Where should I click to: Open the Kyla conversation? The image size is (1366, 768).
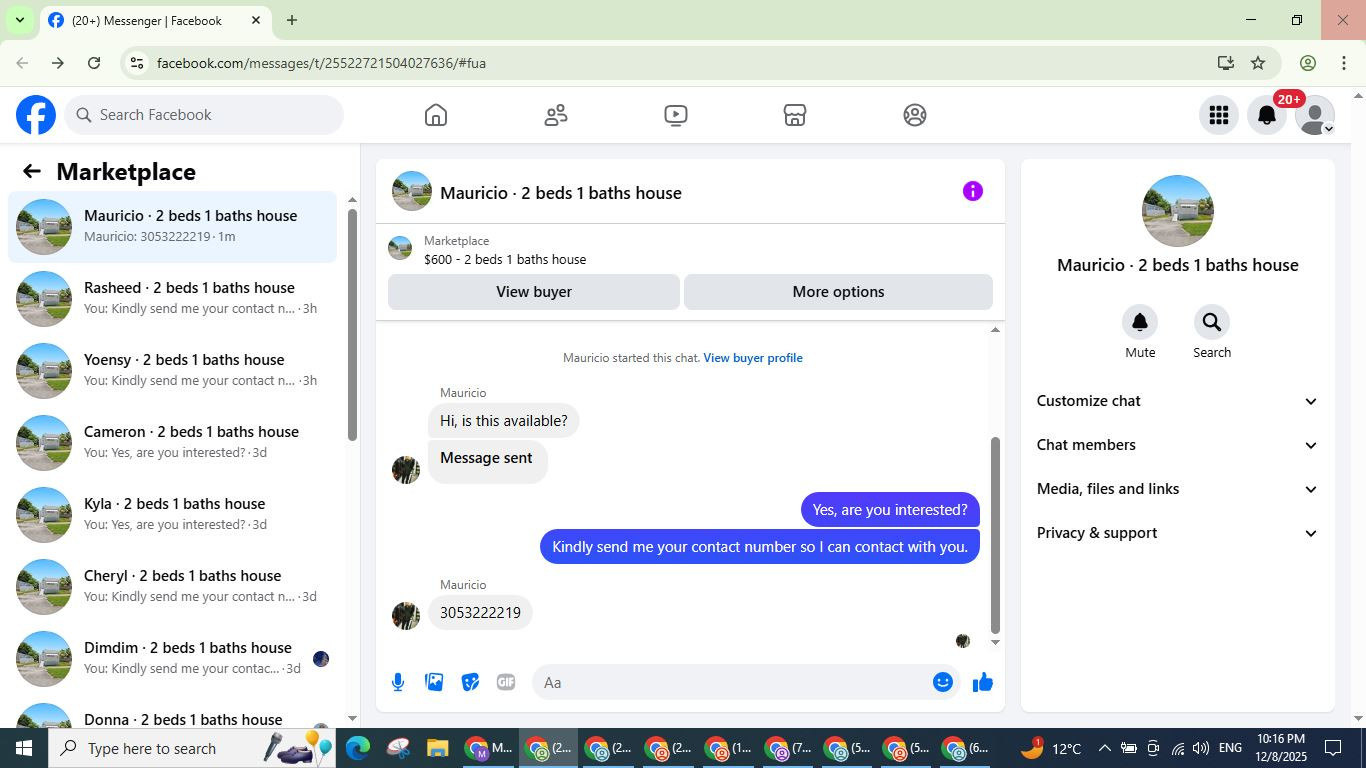(x=173, y=514)
